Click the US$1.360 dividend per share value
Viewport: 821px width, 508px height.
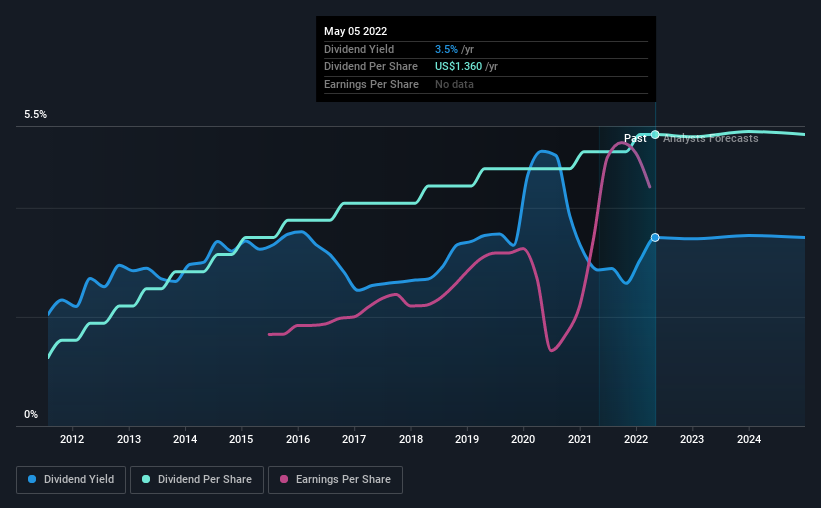(x=458, y=67)
